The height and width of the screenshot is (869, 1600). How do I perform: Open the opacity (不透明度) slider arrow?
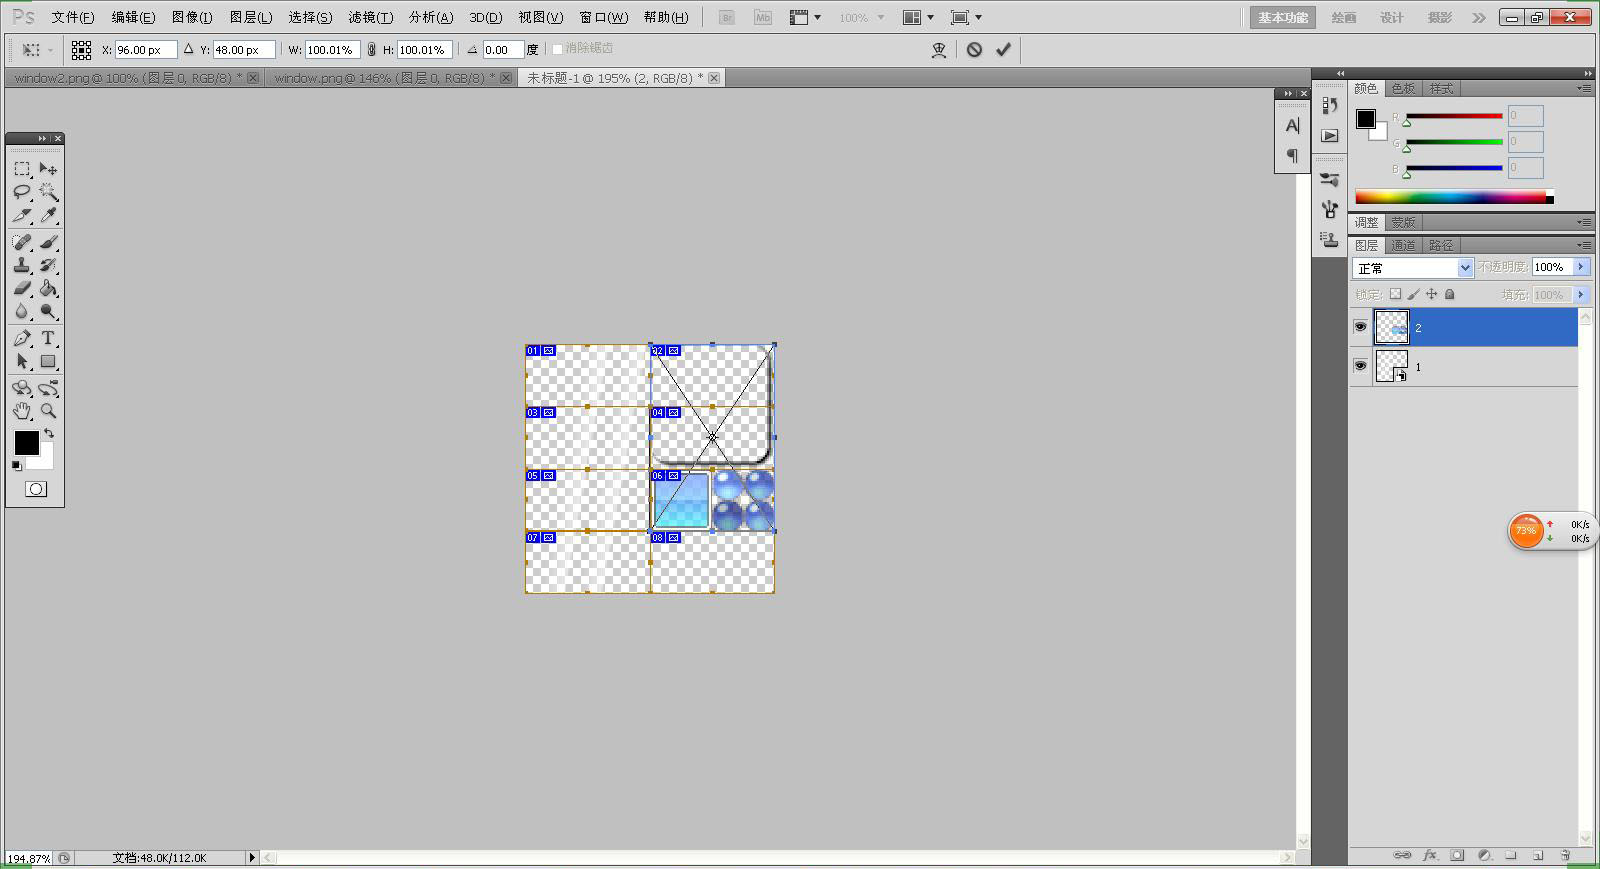[x=1581, y=267]
